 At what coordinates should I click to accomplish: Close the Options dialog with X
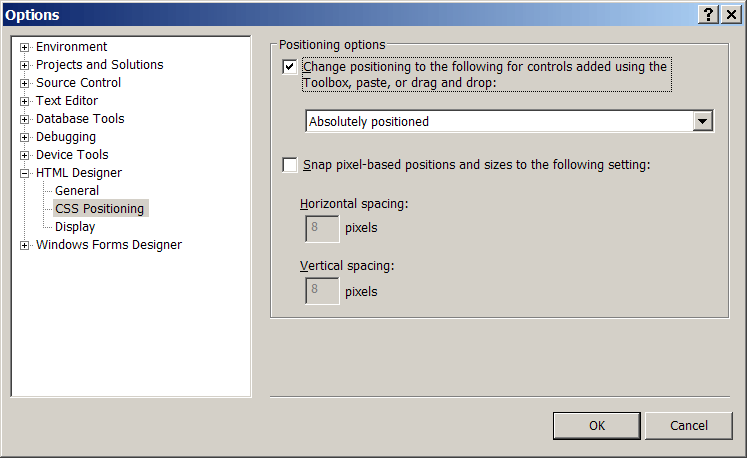tap(729, 15)
